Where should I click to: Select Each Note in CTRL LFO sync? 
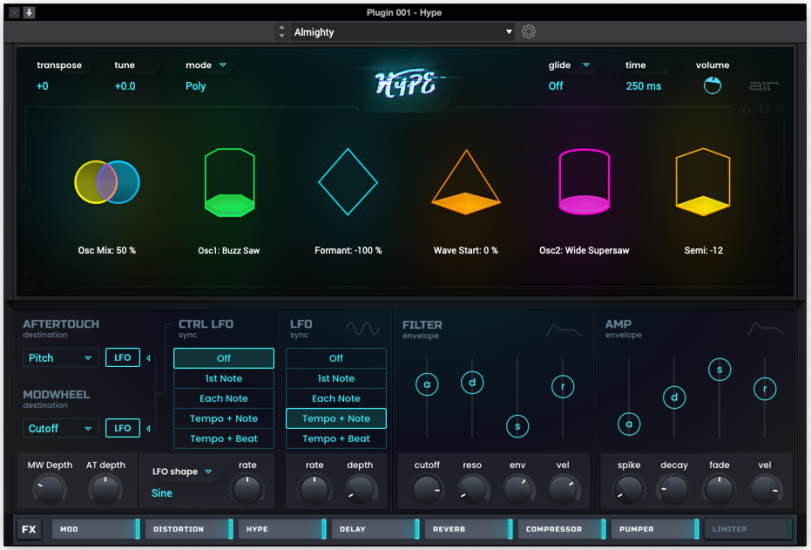click(223, 398)
